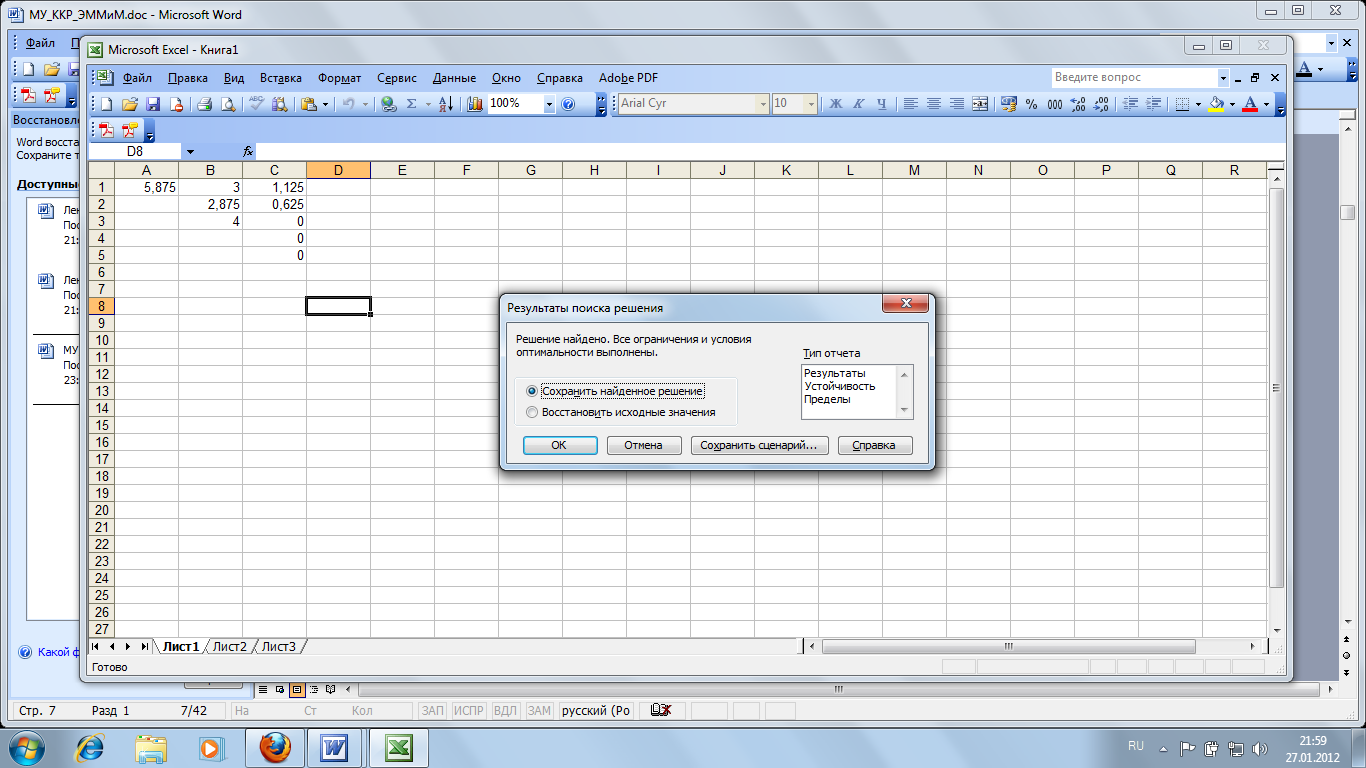
Task: Open the Сервис menu
Action: click(397, 78)
